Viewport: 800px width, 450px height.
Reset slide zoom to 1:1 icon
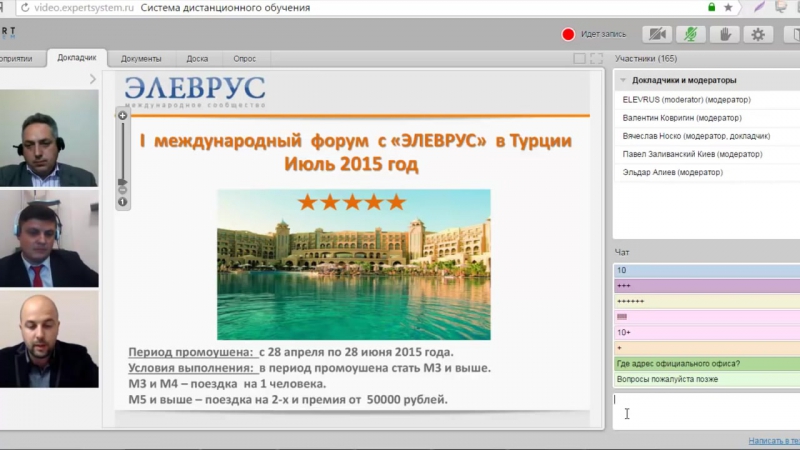click(122, 202)
